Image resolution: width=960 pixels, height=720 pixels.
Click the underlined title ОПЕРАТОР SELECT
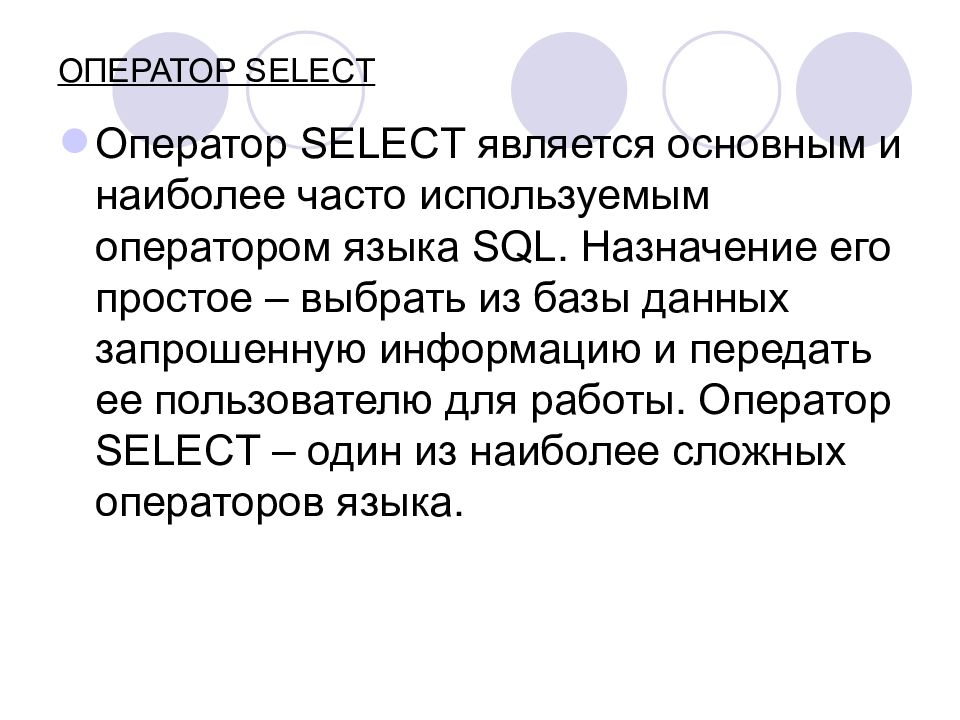tap(216, 71)
